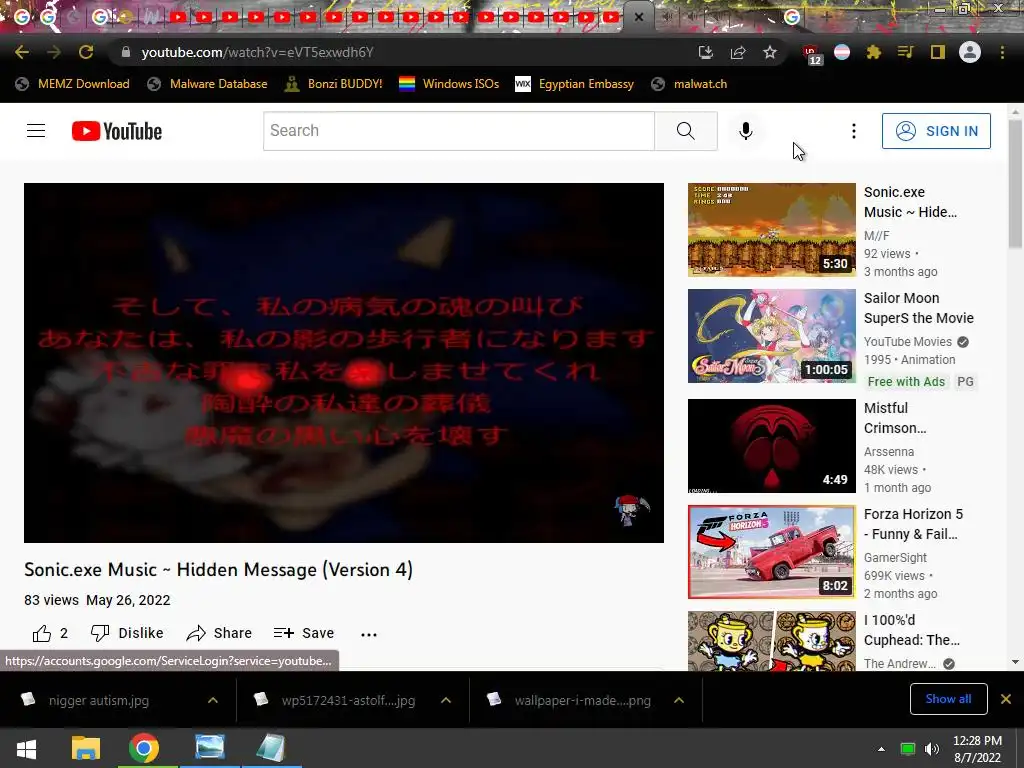Open the malwat.ch bookmark
1024x768 pixels.
[x=690, y=84]
